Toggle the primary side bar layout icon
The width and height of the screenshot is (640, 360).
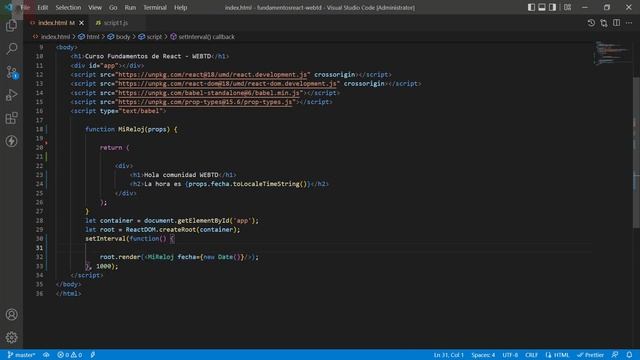(531, 7)
